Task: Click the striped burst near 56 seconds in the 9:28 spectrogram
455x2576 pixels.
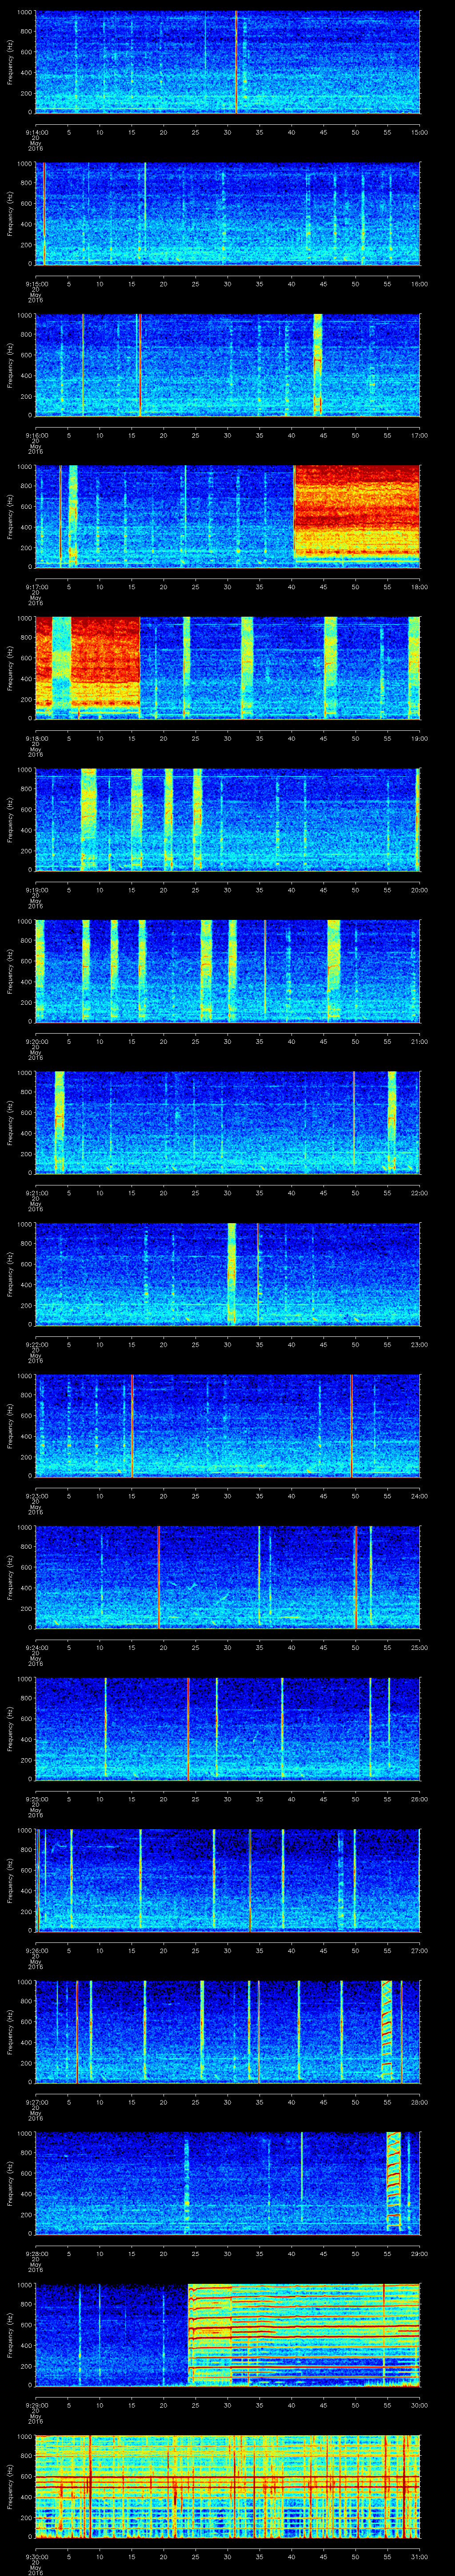Action: pyautogui.click(x=394, y=2183)
